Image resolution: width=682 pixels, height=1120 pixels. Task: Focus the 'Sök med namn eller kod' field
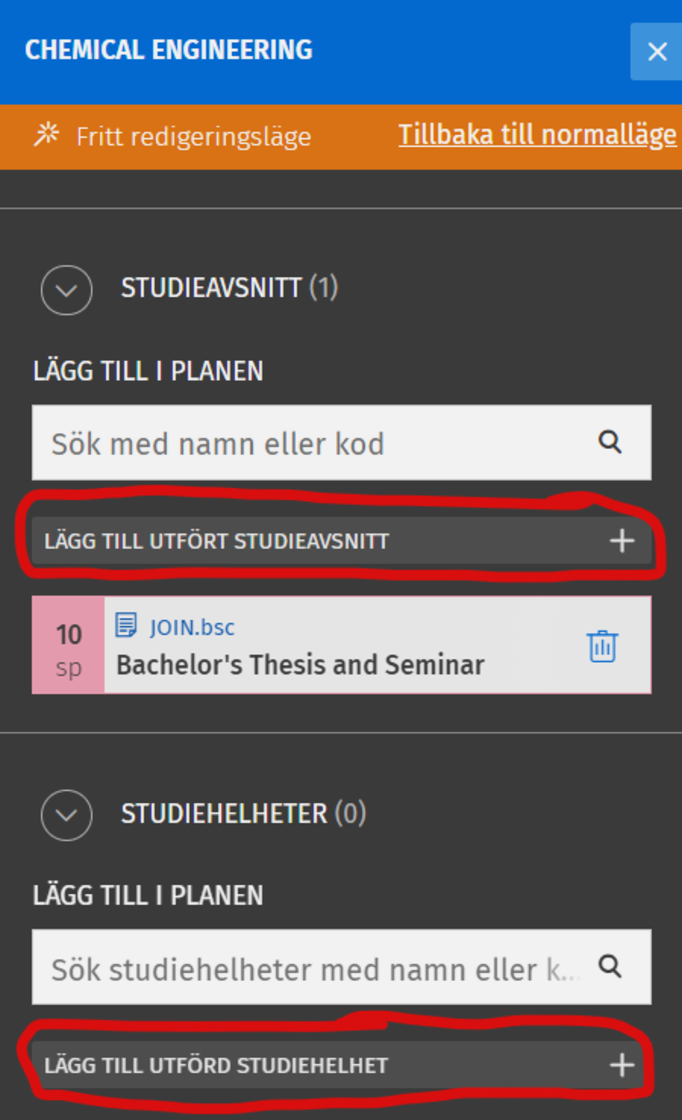coord(310,443)
